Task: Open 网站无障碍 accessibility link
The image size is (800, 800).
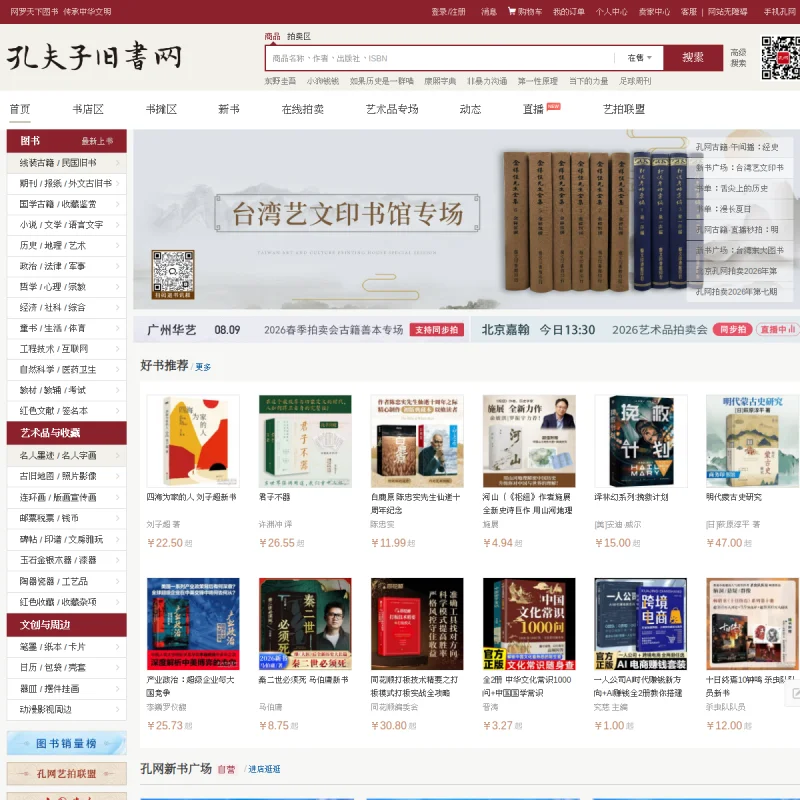Action: point(728,11)
